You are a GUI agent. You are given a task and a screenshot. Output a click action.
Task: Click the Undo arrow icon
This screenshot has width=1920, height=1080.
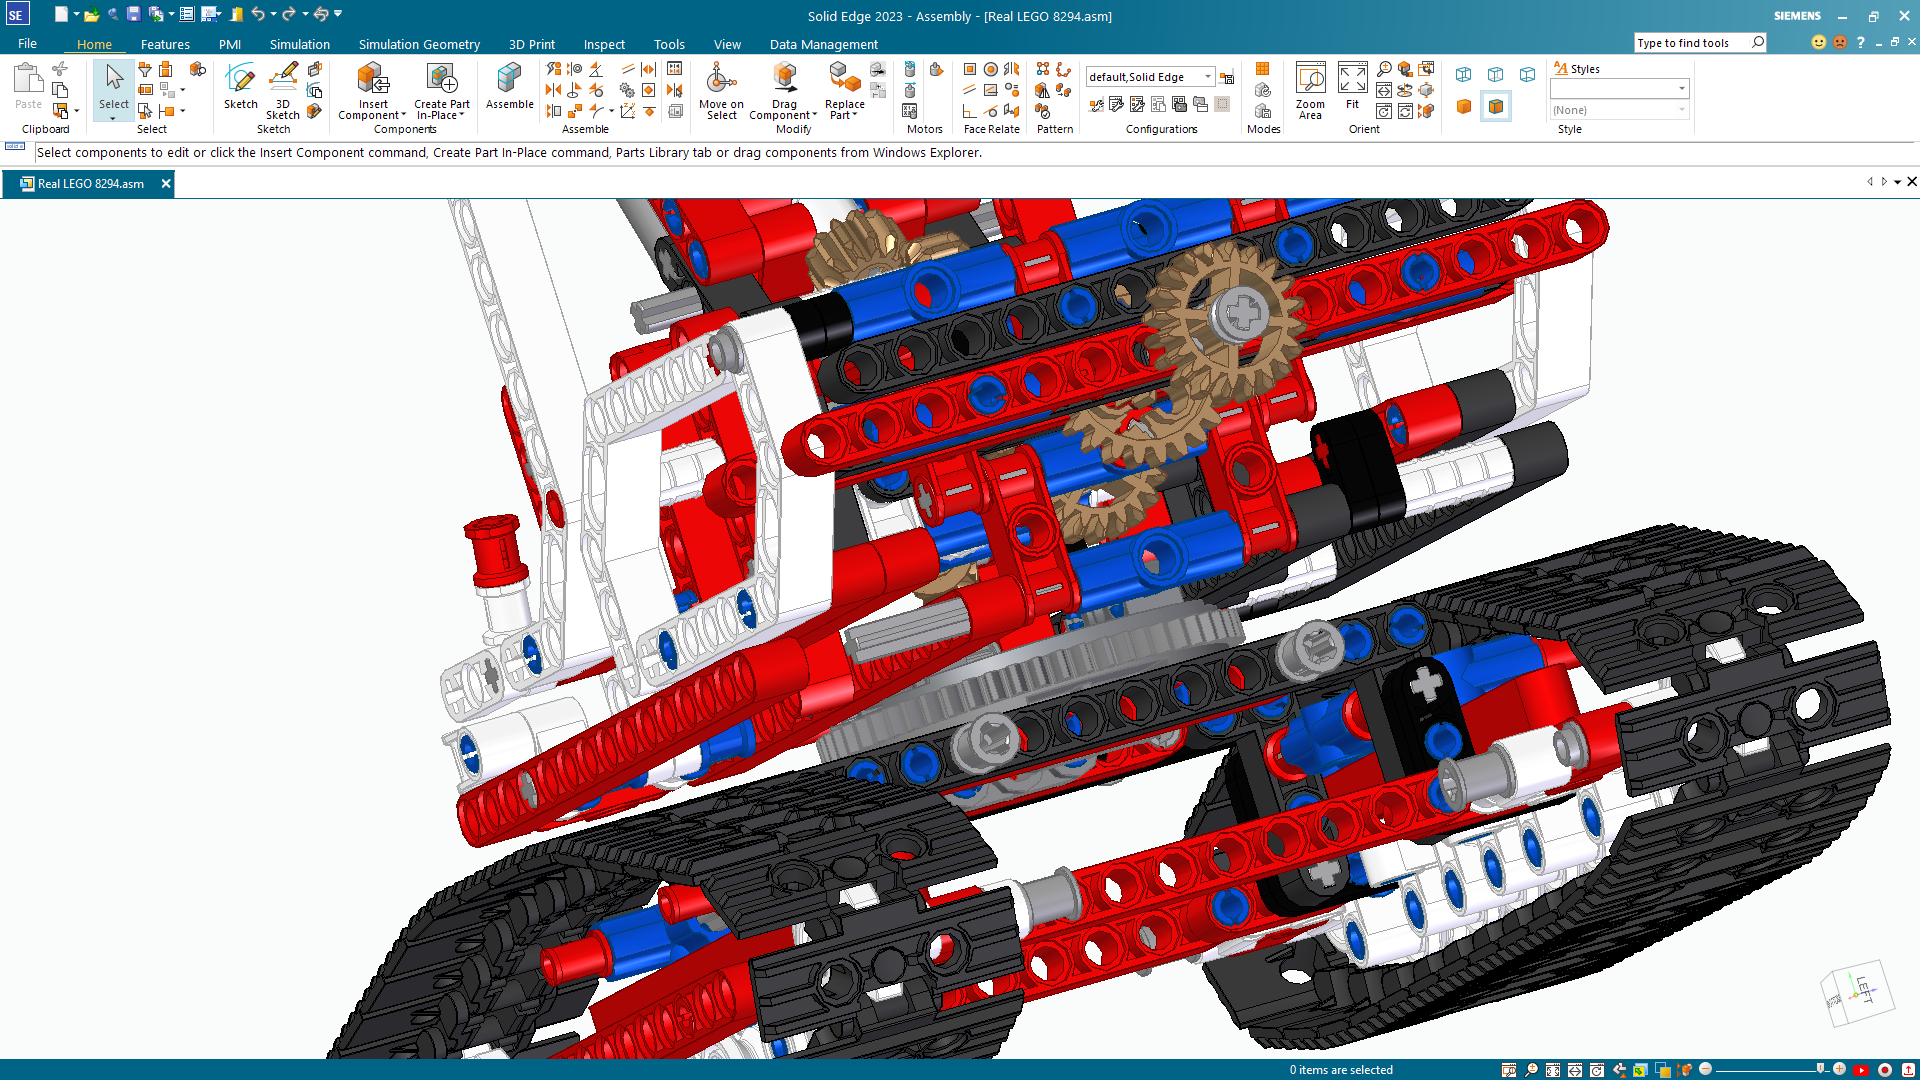pos(258,14)
